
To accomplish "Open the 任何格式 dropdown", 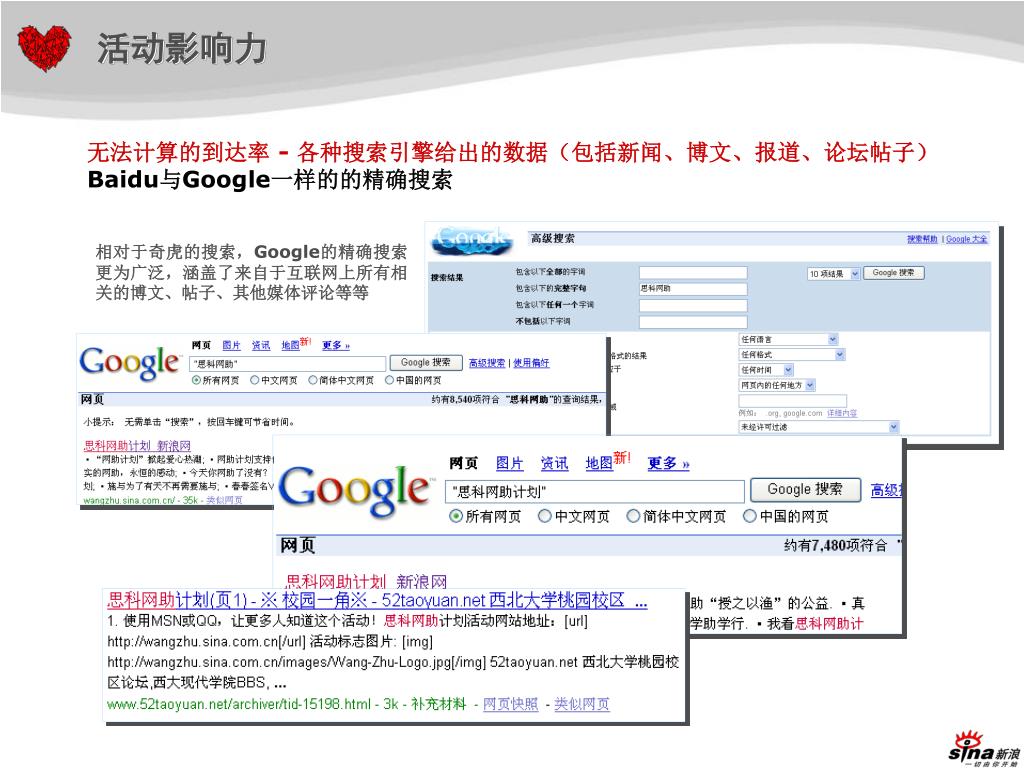I will 792,355.
